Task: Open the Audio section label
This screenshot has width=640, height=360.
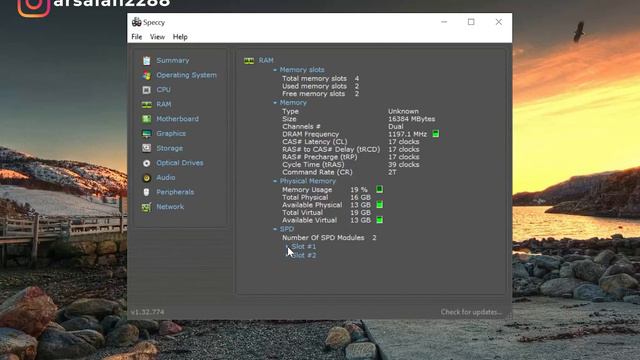Action: point(166,178)
